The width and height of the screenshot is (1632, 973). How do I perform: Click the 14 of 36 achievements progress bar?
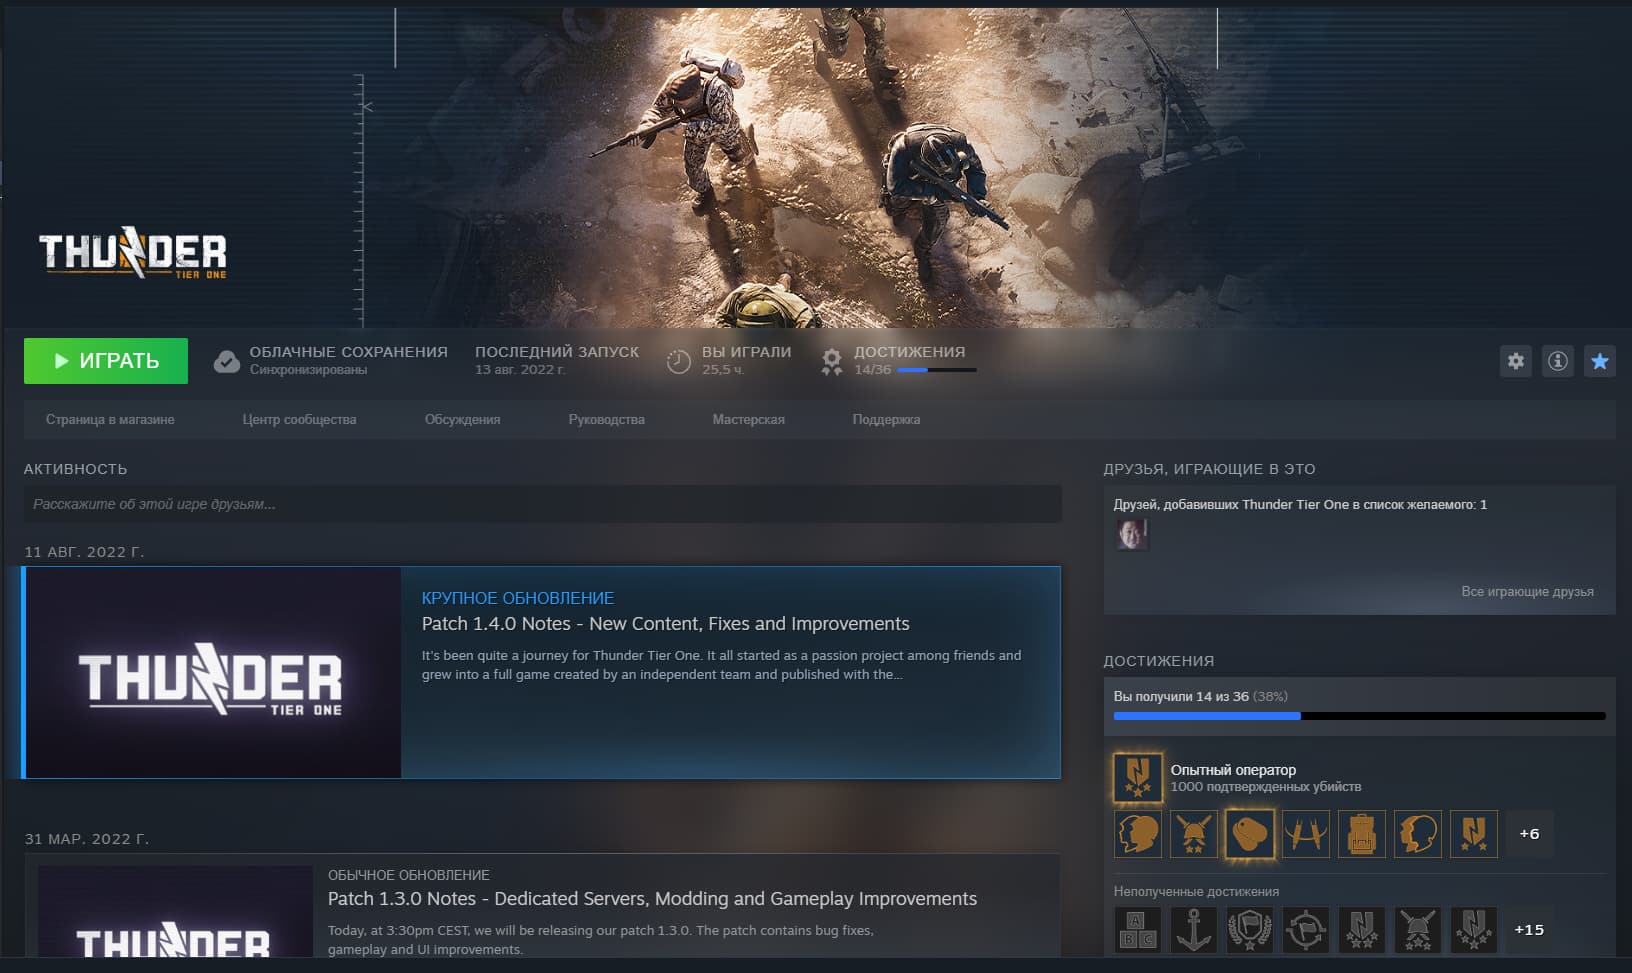tap(1359, 716)
